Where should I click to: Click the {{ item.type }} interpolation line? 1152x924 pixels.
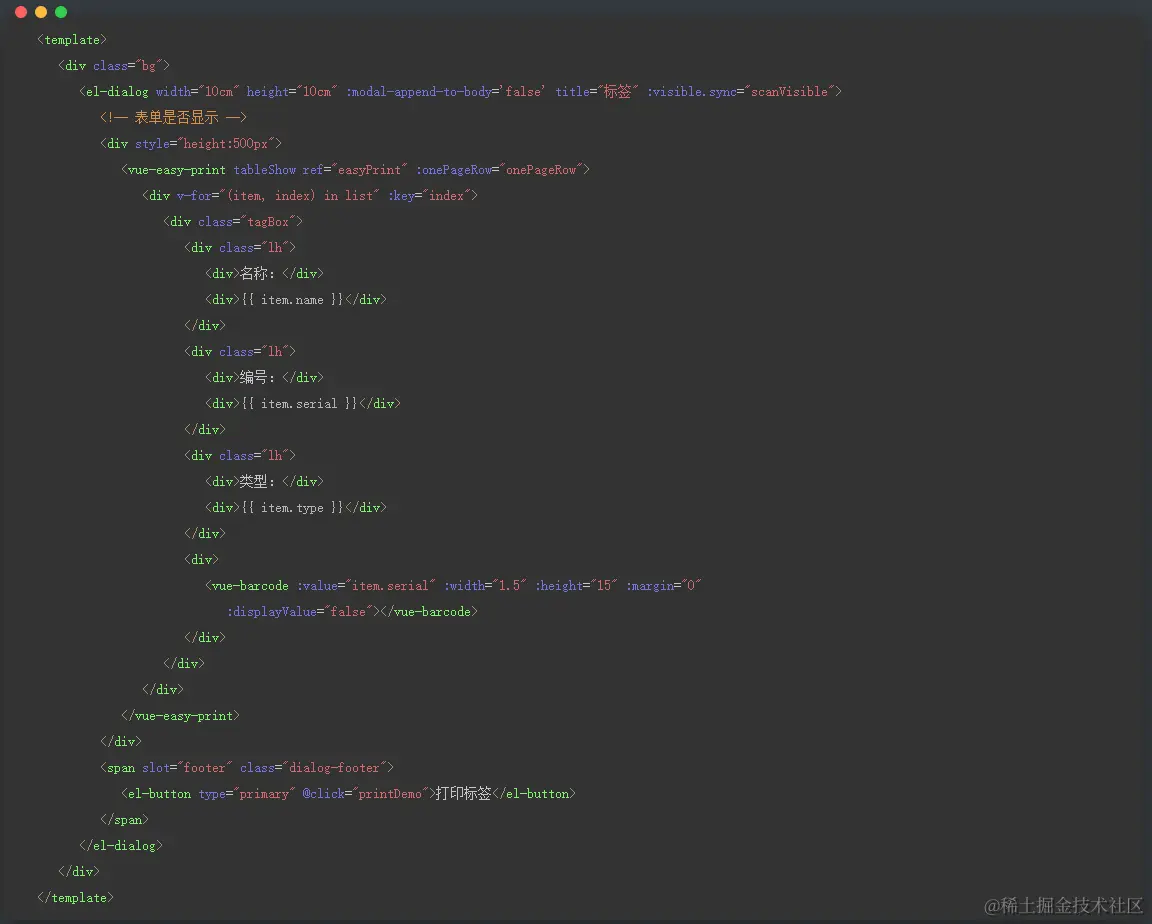[x=296, y=508]
